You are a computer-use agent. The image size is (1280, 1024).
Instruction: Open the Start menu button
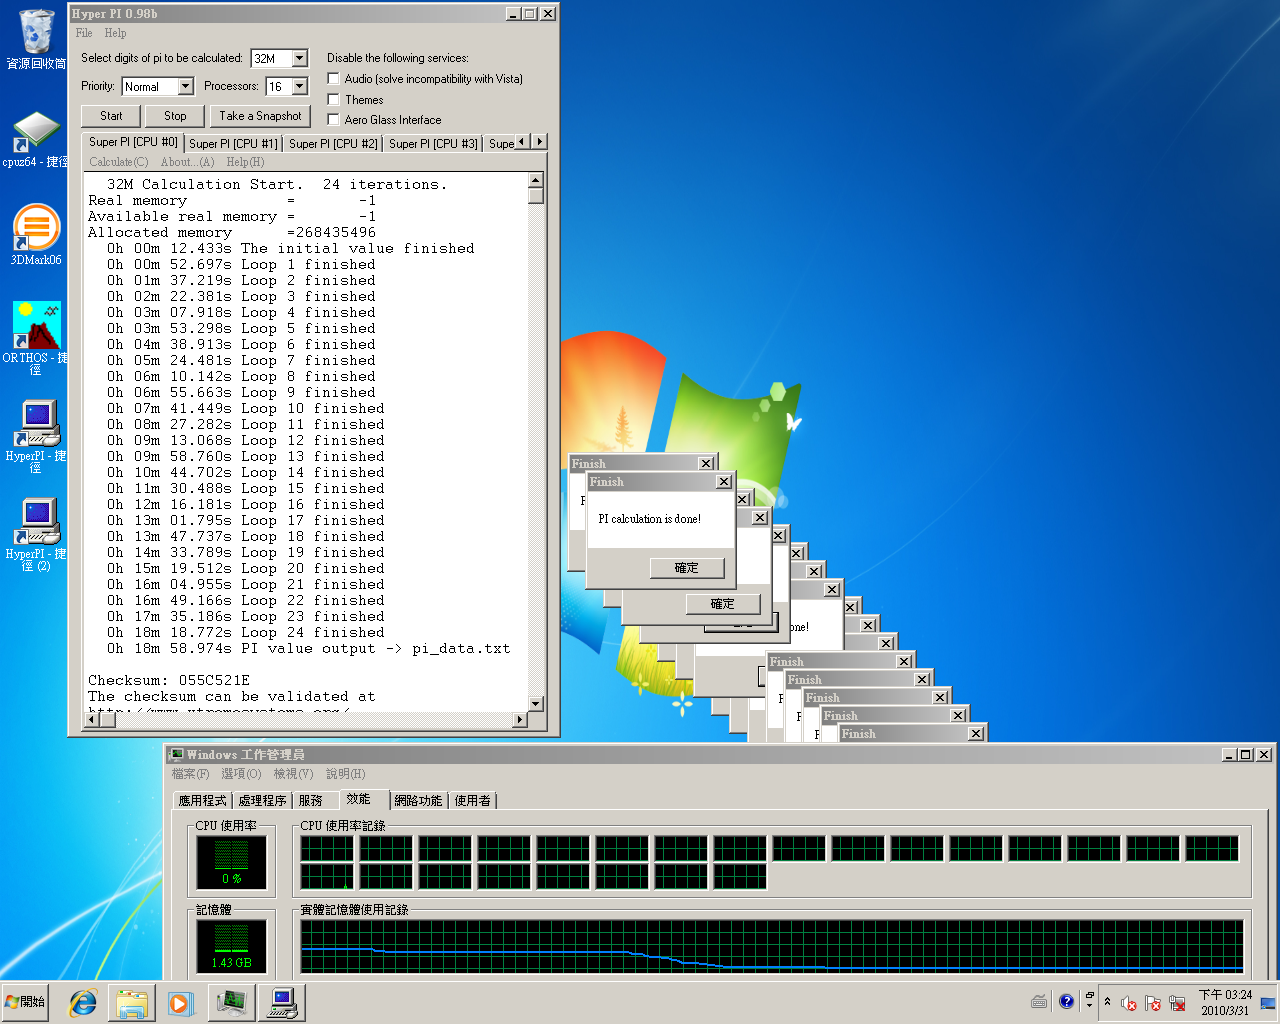26,1002
